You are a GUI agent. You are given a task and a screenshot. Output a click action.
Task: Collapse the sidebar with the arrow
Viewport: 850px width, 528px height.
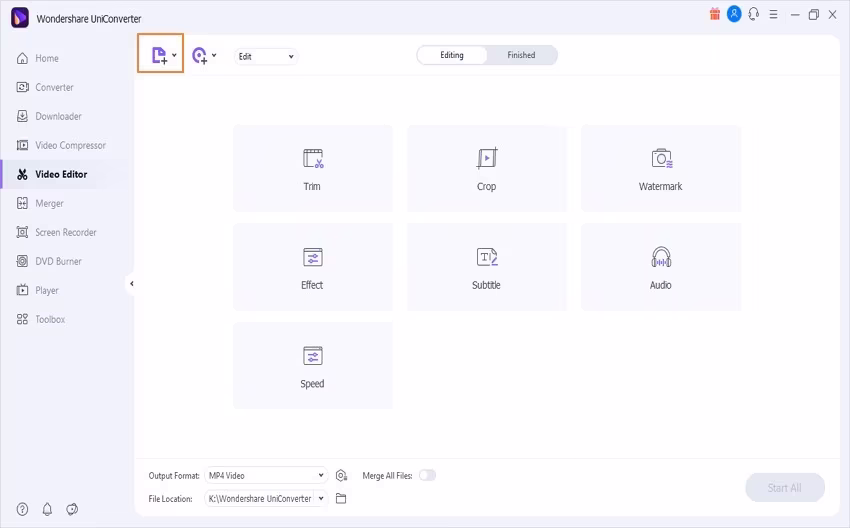[132, 284]
